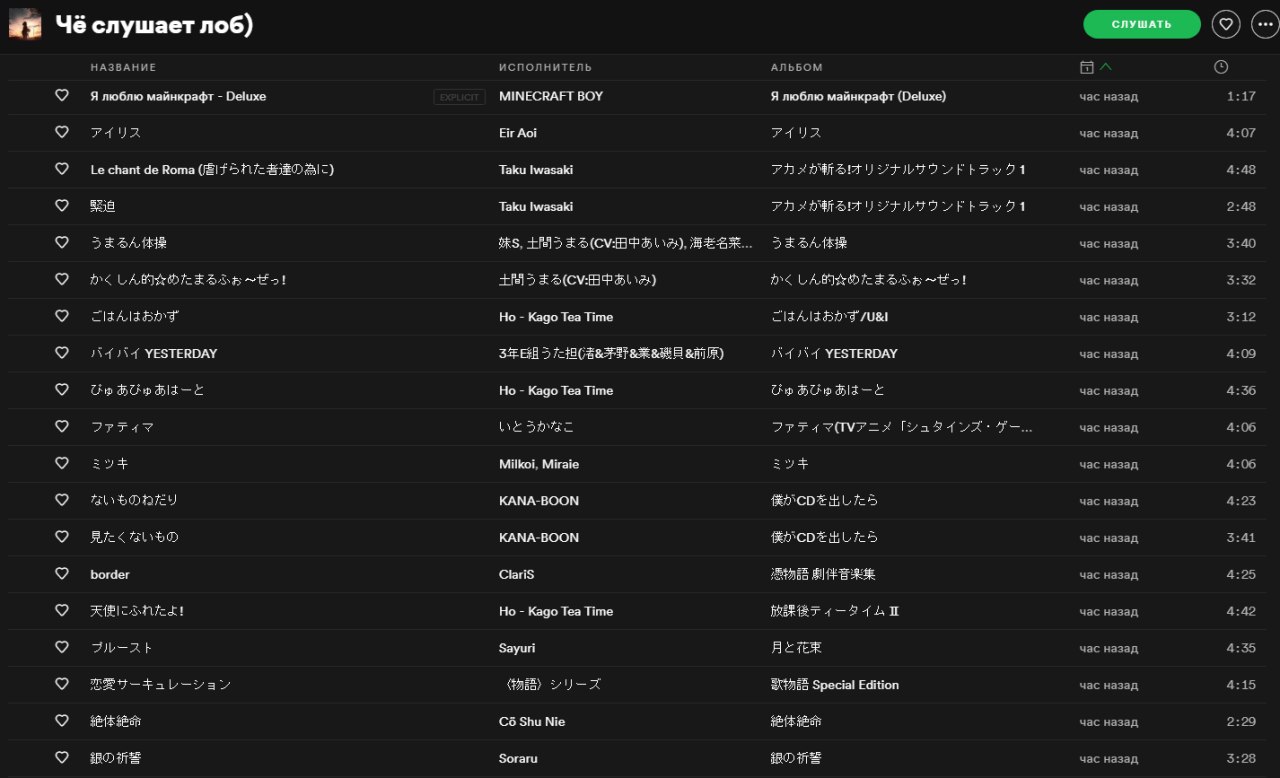The image size is (1280, 778).
Task: Open album バイバイ YESTERDAY
Action: [x=834, y=353]
